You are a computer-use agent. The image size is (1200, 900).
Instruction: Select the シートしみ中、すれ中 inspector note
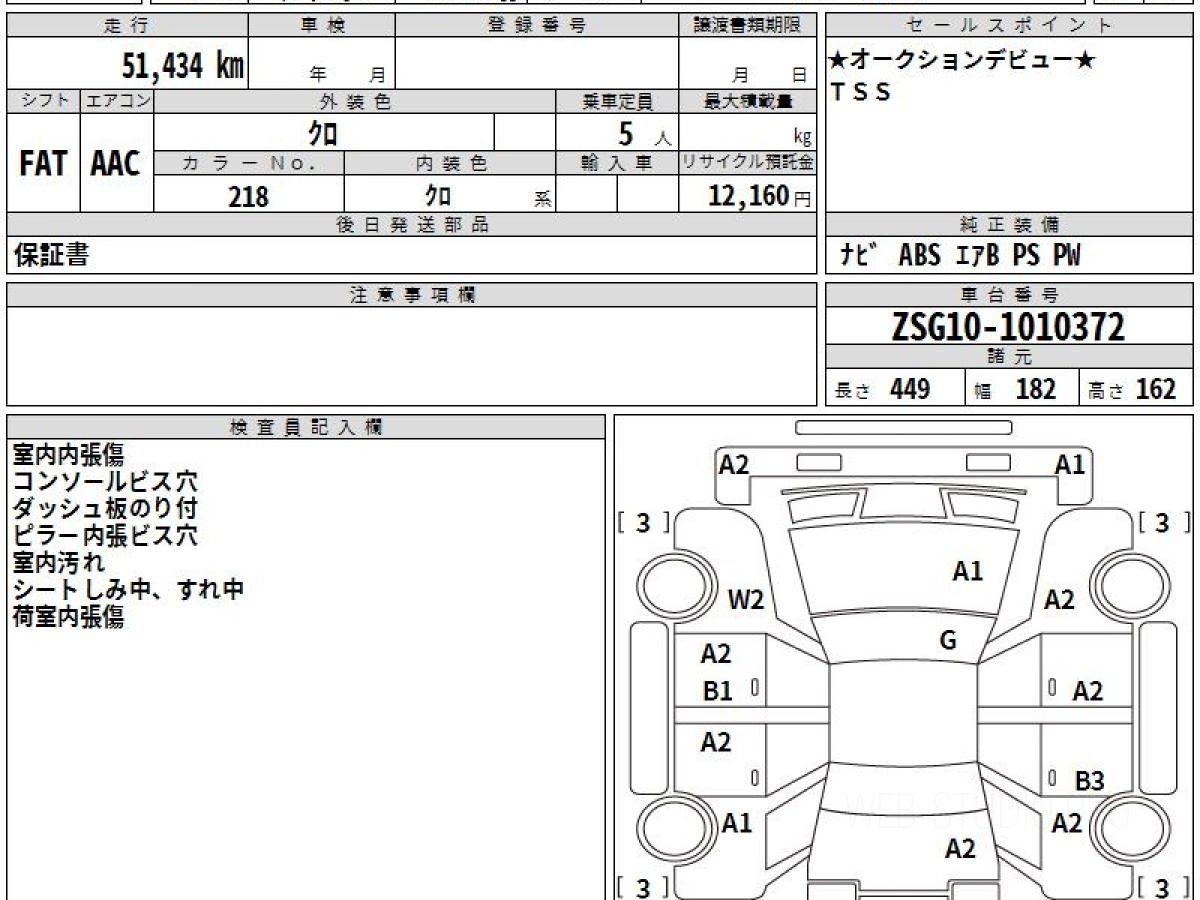(128, 590)
